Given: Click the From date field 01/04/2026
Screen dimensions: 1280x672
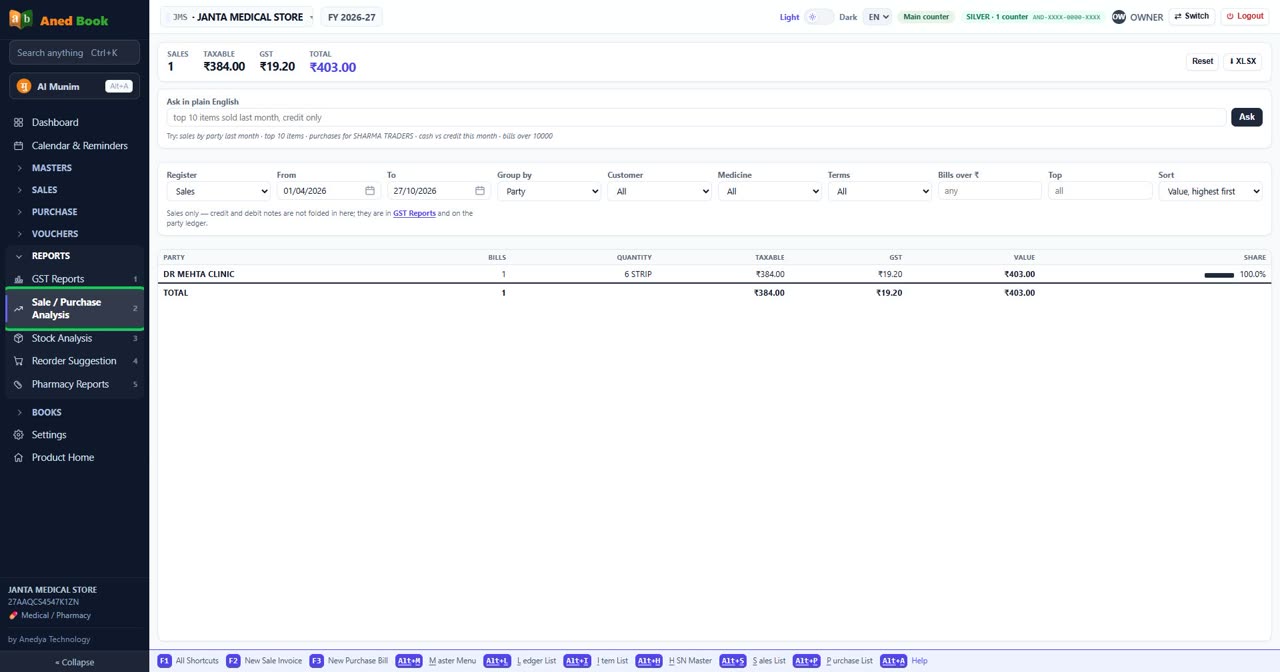Looking at the screenshot, I should pos(329,191).
